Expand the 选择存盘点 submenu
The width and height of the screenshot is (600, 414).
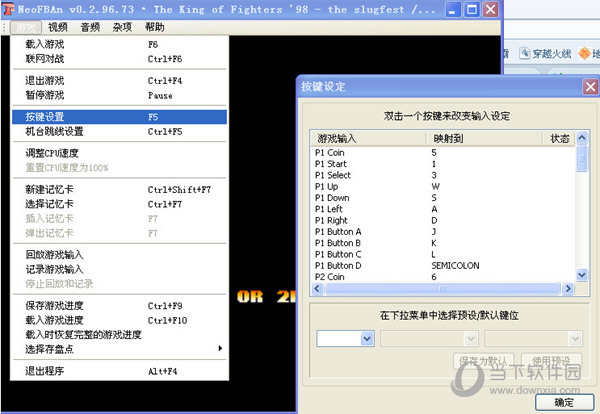tap(119, 349)
